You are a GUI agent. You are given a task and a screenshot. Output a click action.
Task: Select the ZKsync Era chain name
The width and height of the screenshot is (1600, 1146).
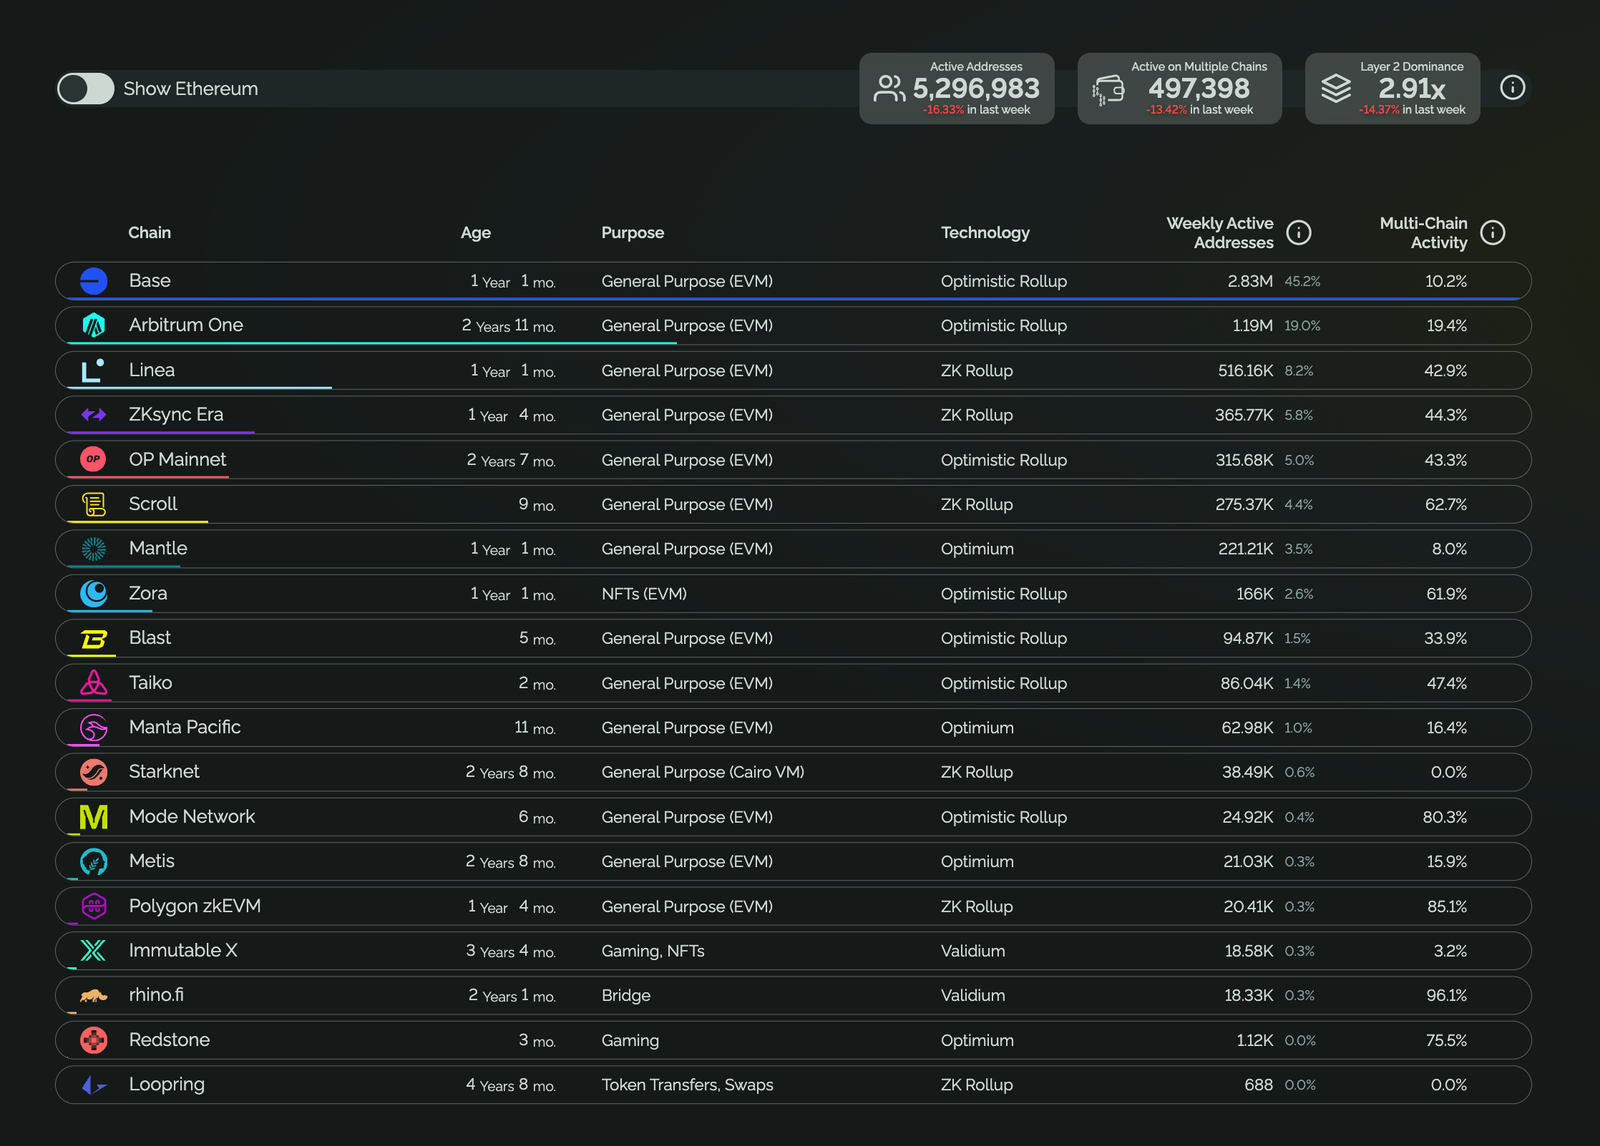click(x=176, y=414)
